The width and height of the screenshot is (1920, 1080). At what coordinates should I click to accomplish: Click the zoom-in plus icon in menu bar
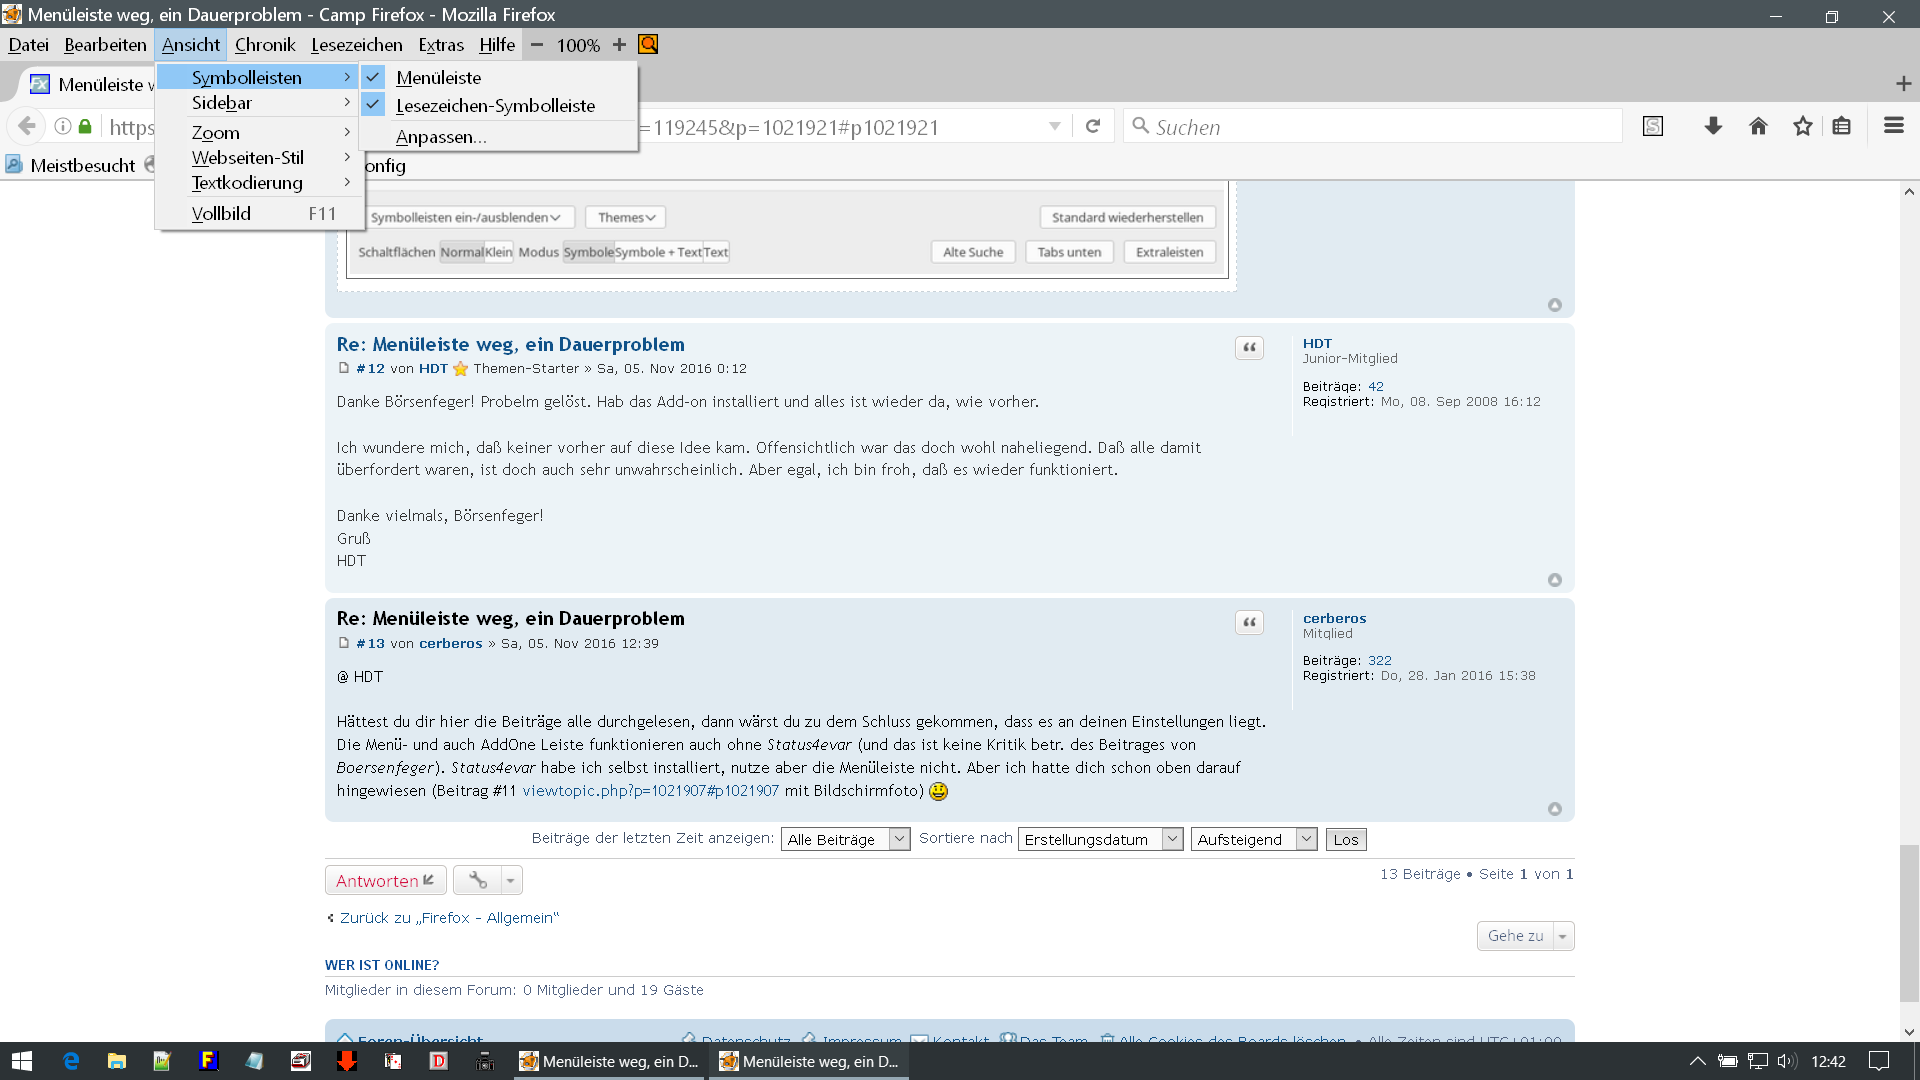(619, 45)
